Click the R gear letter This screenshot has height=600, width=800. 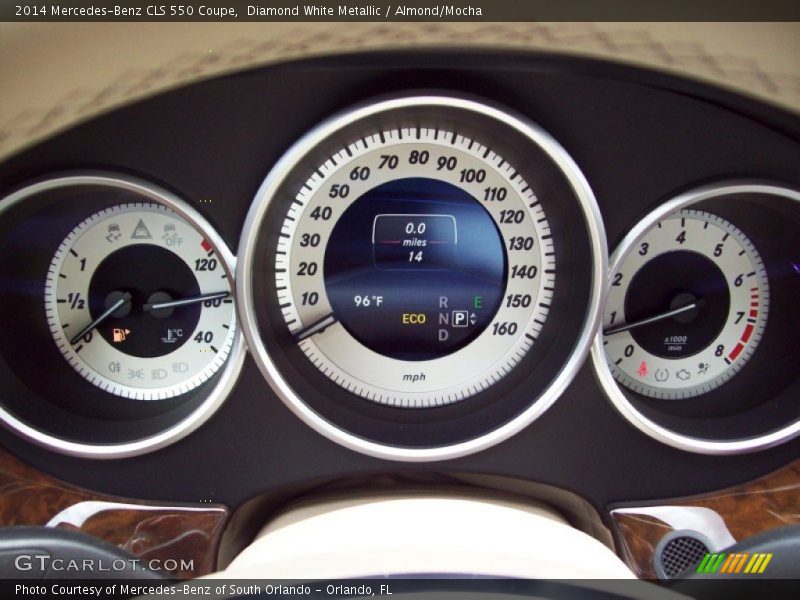(443, 302)
